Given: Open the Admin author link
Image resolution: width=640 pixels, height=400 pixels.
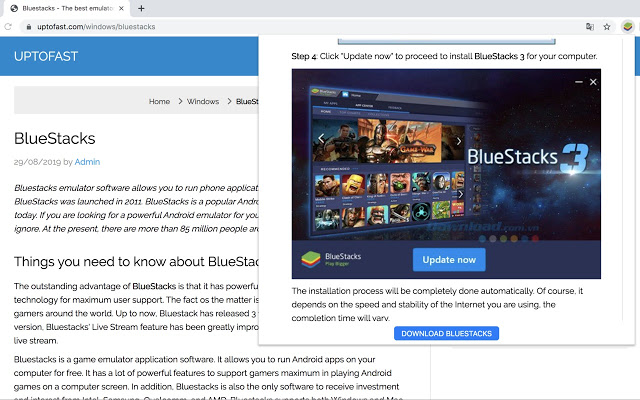Looking at the screenshot, I should (87, 162).
